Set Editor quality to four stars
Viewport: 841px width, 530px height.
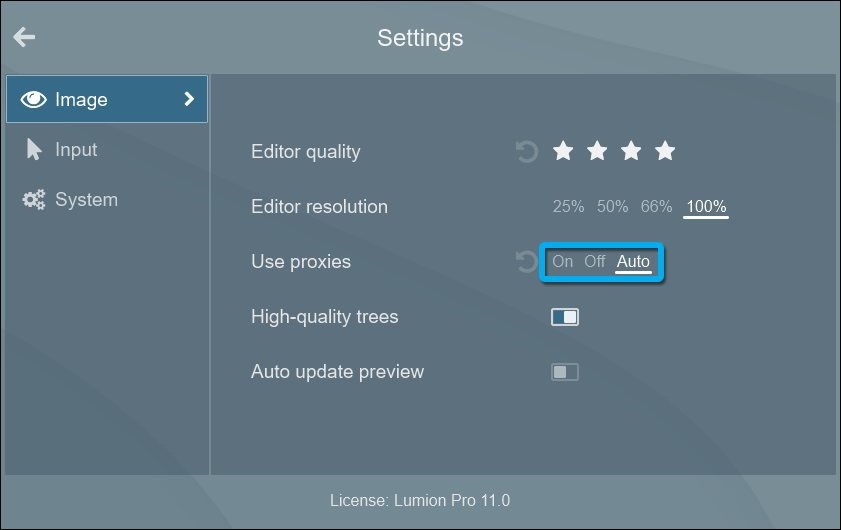point(665,151)
